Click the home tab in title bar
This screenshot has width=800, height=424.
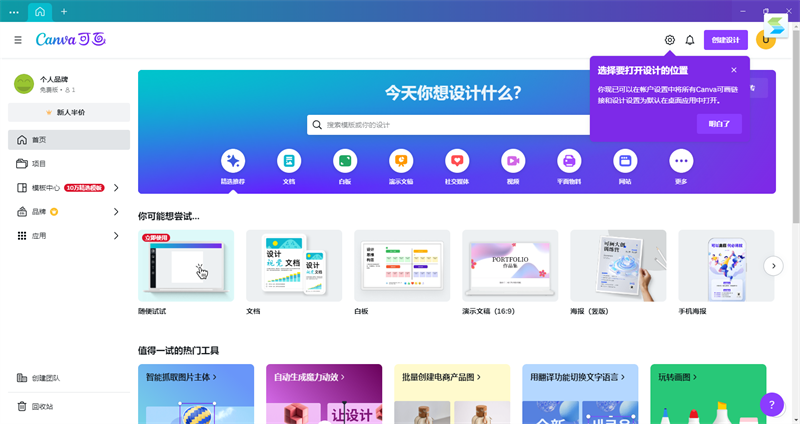pos(40,12)
